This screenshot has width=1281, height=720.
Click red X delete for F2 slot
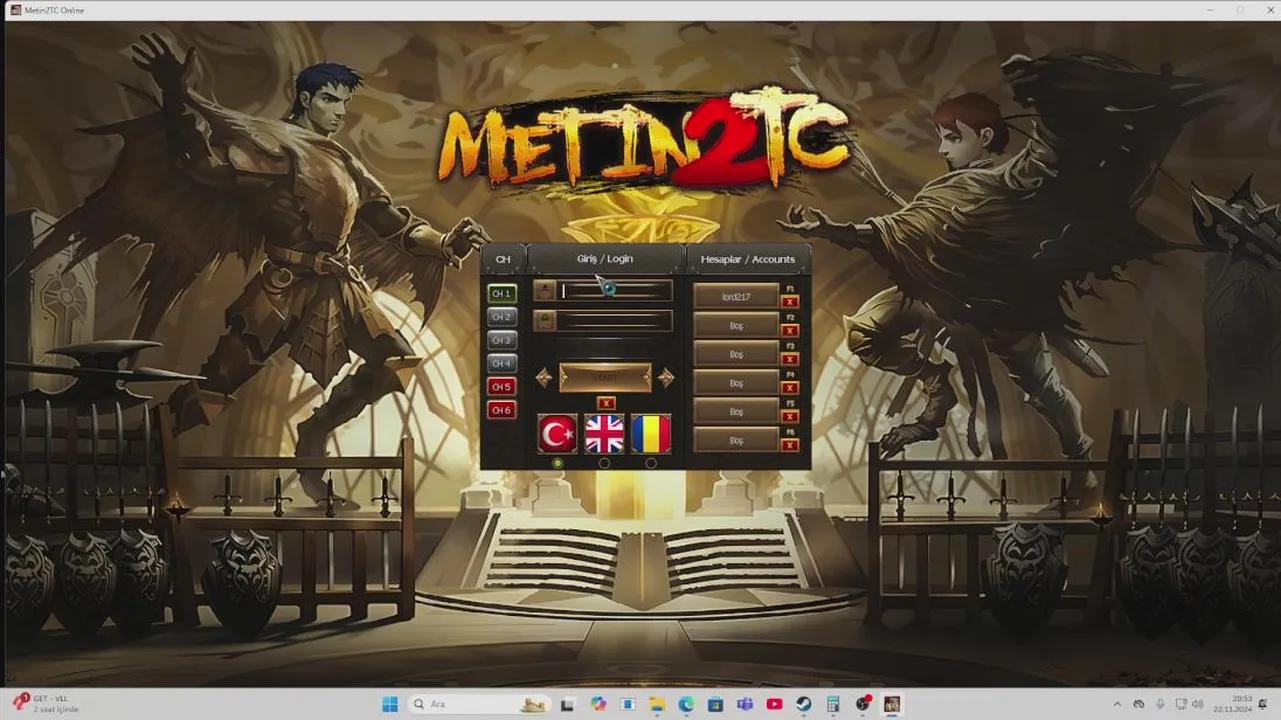(790, 331)
